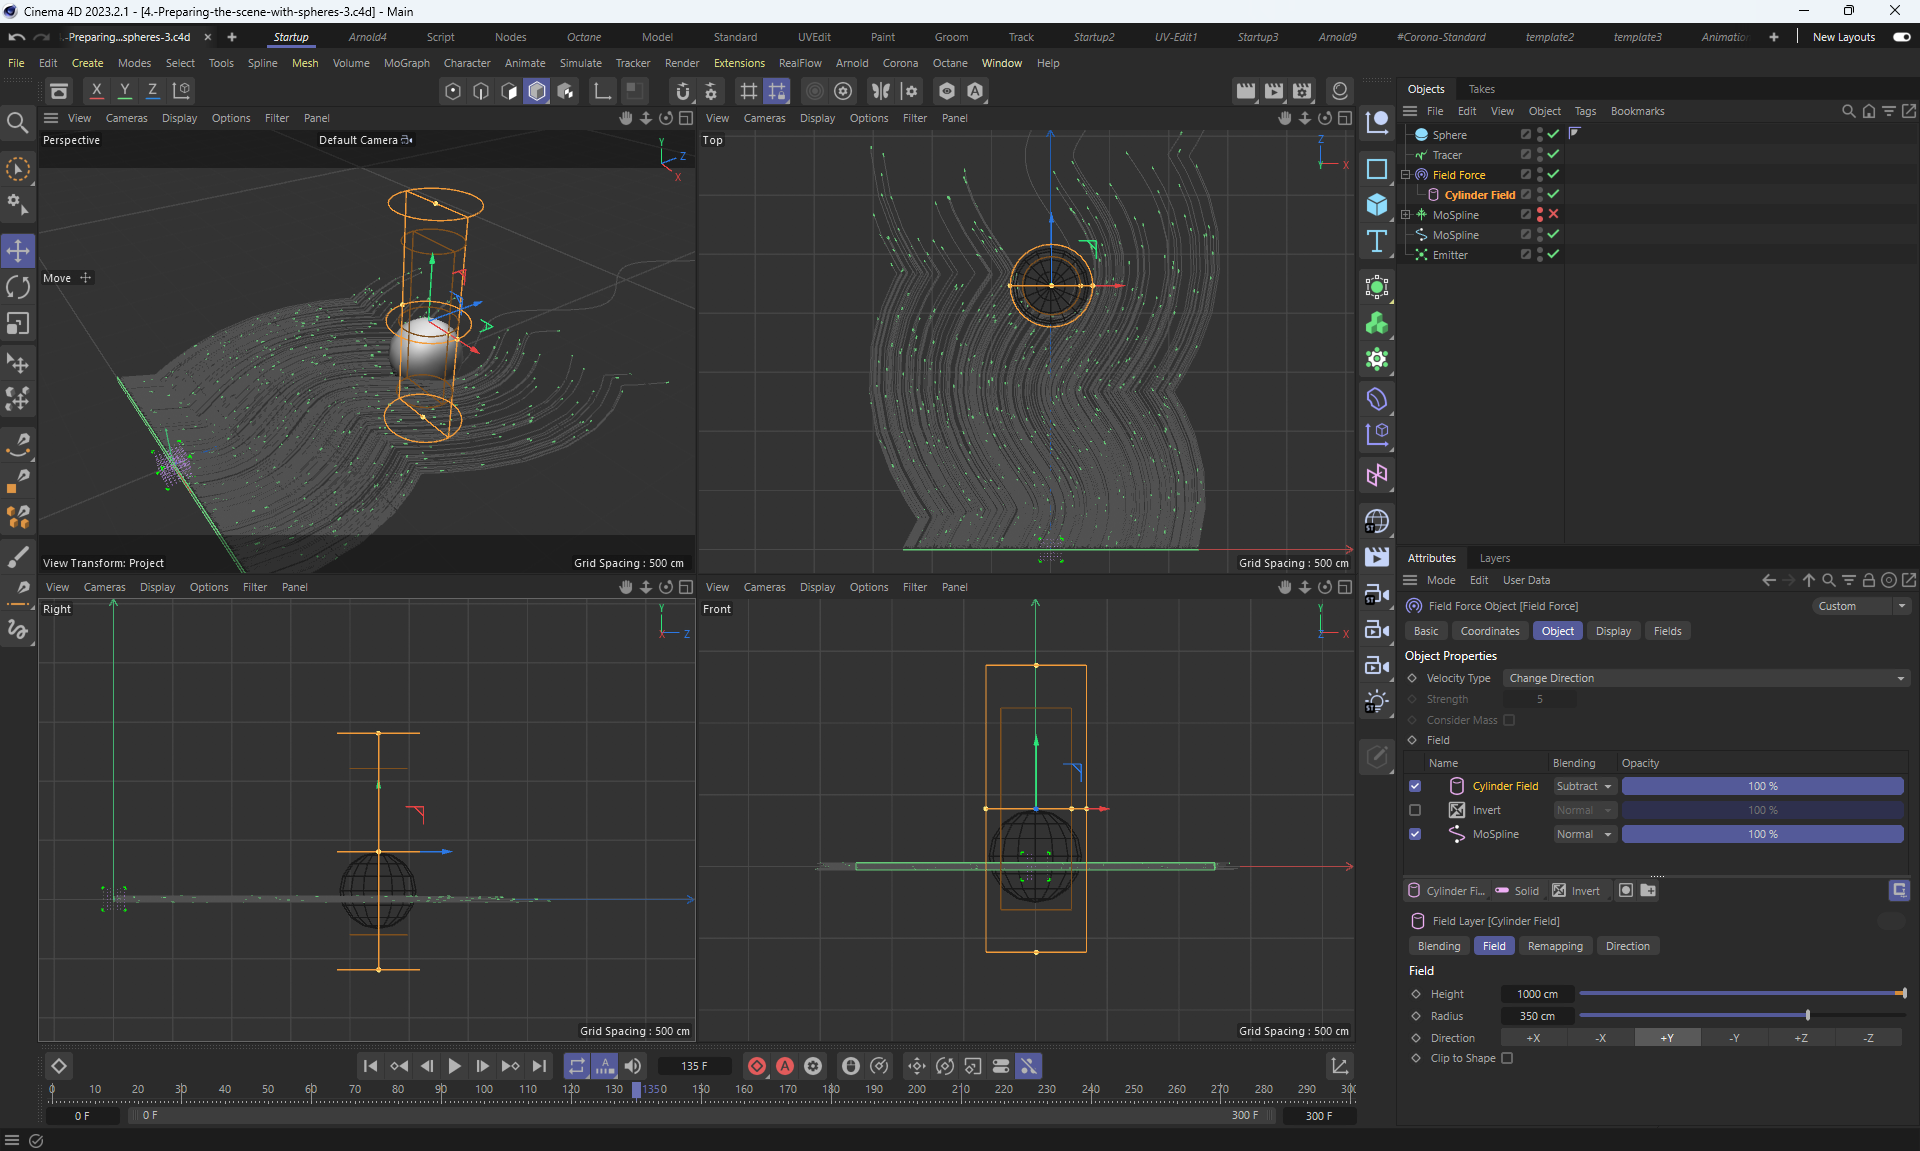Adjust the Radius slider
This screenshot has height=1151, width=1920.
(x=1807, y=1016)
